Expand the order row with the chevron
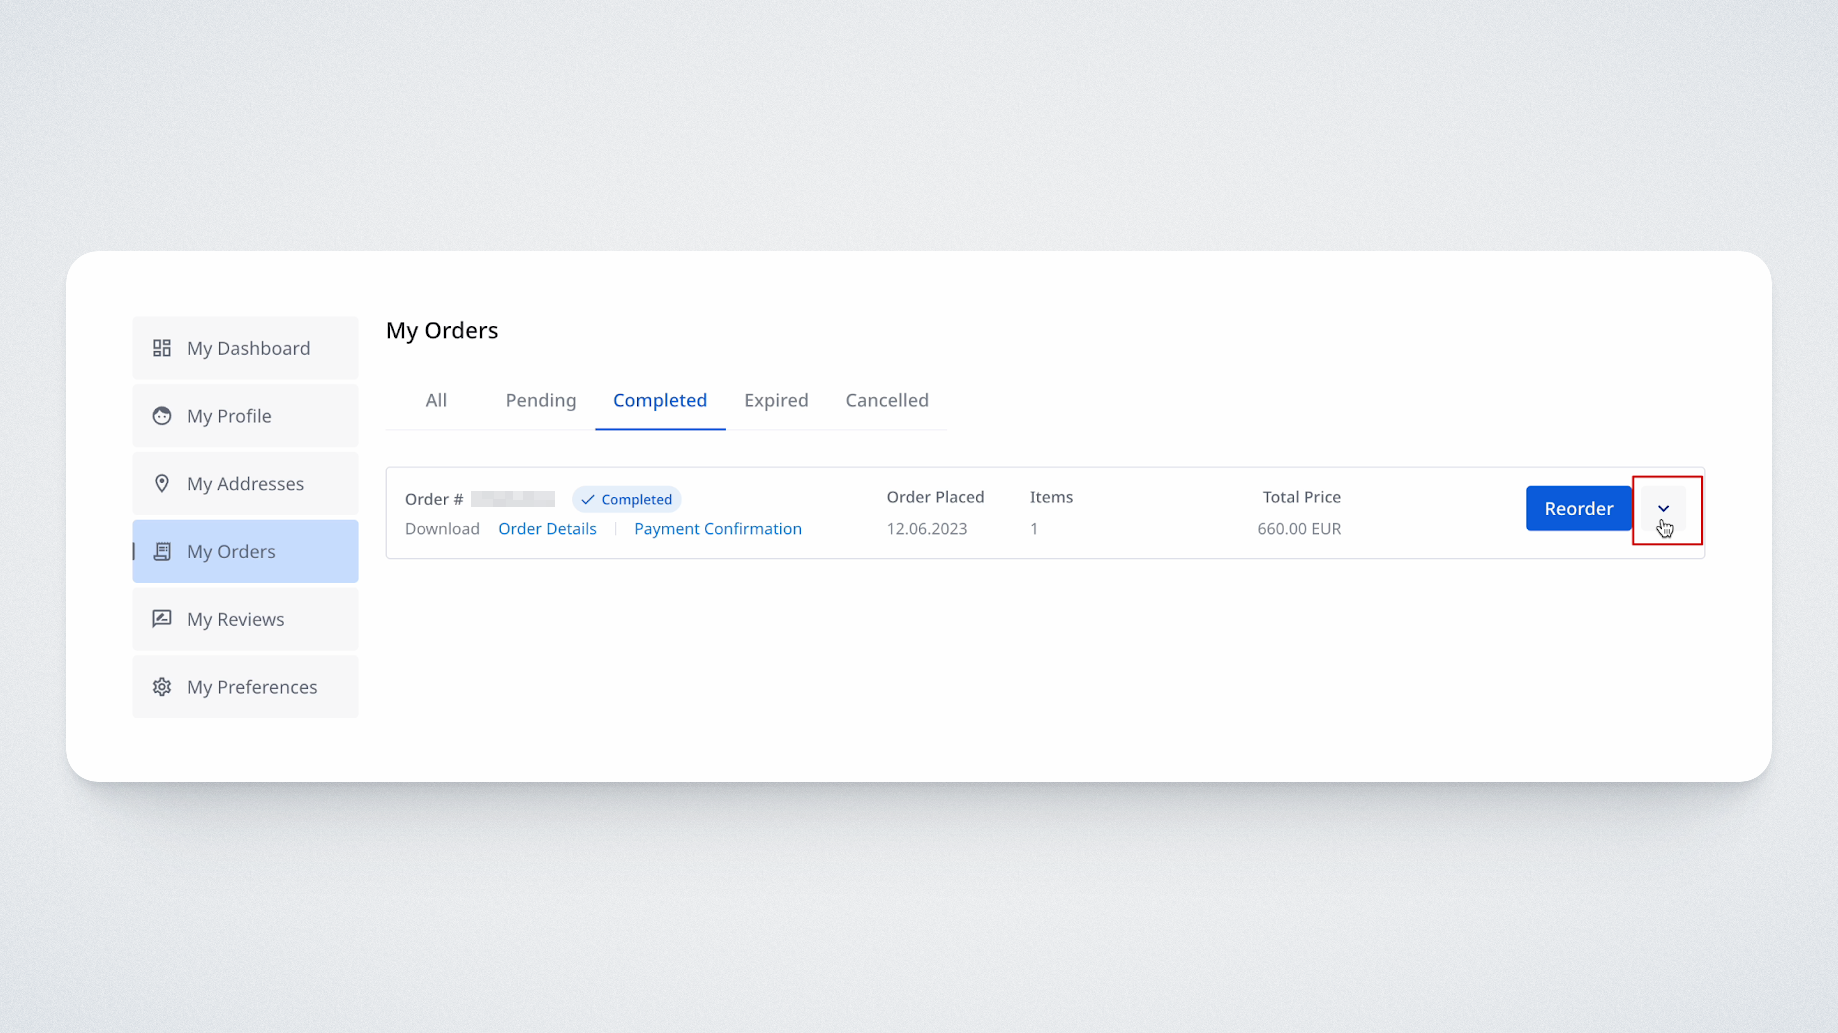This screenshot has width=1838, height=1033. pos(1663,509)
